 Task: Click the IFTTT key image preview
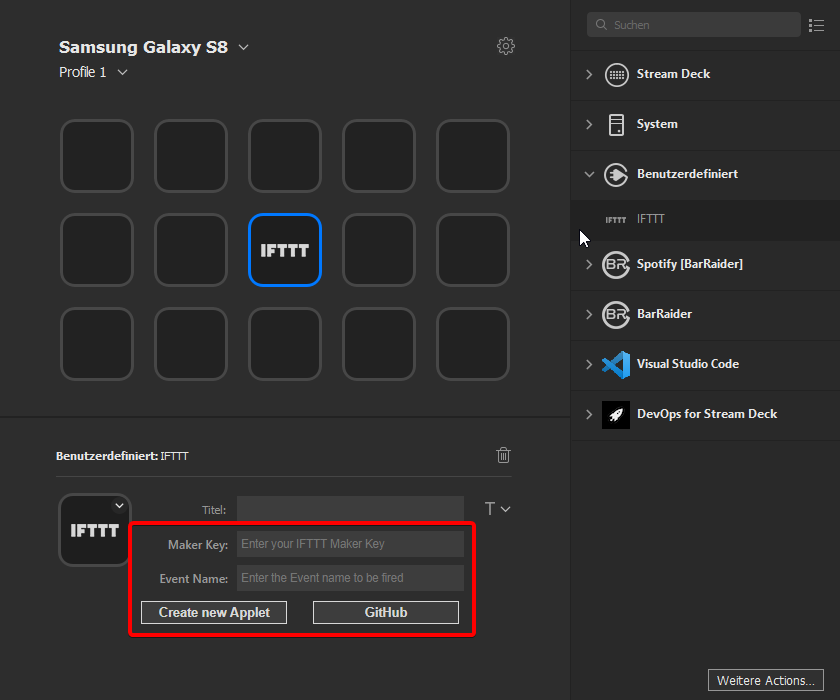point(95,530)
